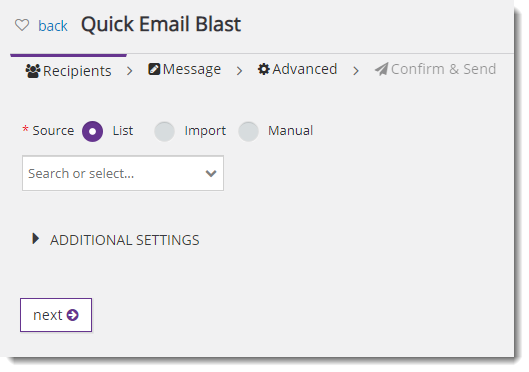Image resolution: width=529 pixels, height=372 pixels.
Task: Switch to the Advanced step tab
Action: click(297, 69)
